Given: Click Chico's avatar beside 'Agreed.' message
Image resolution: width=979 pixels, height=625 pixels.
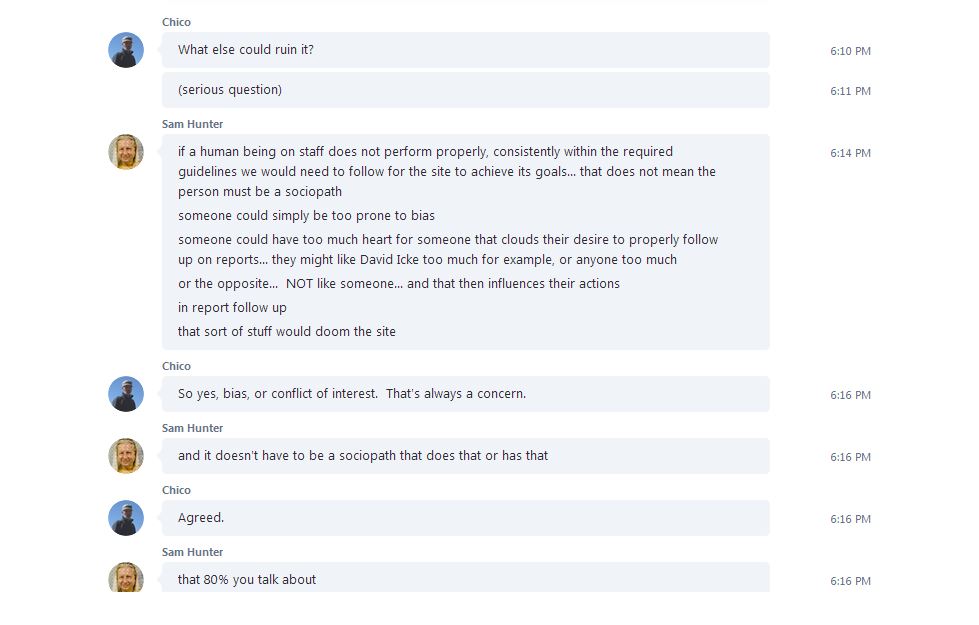Looking at the screenshot, I should pos(126,518).
